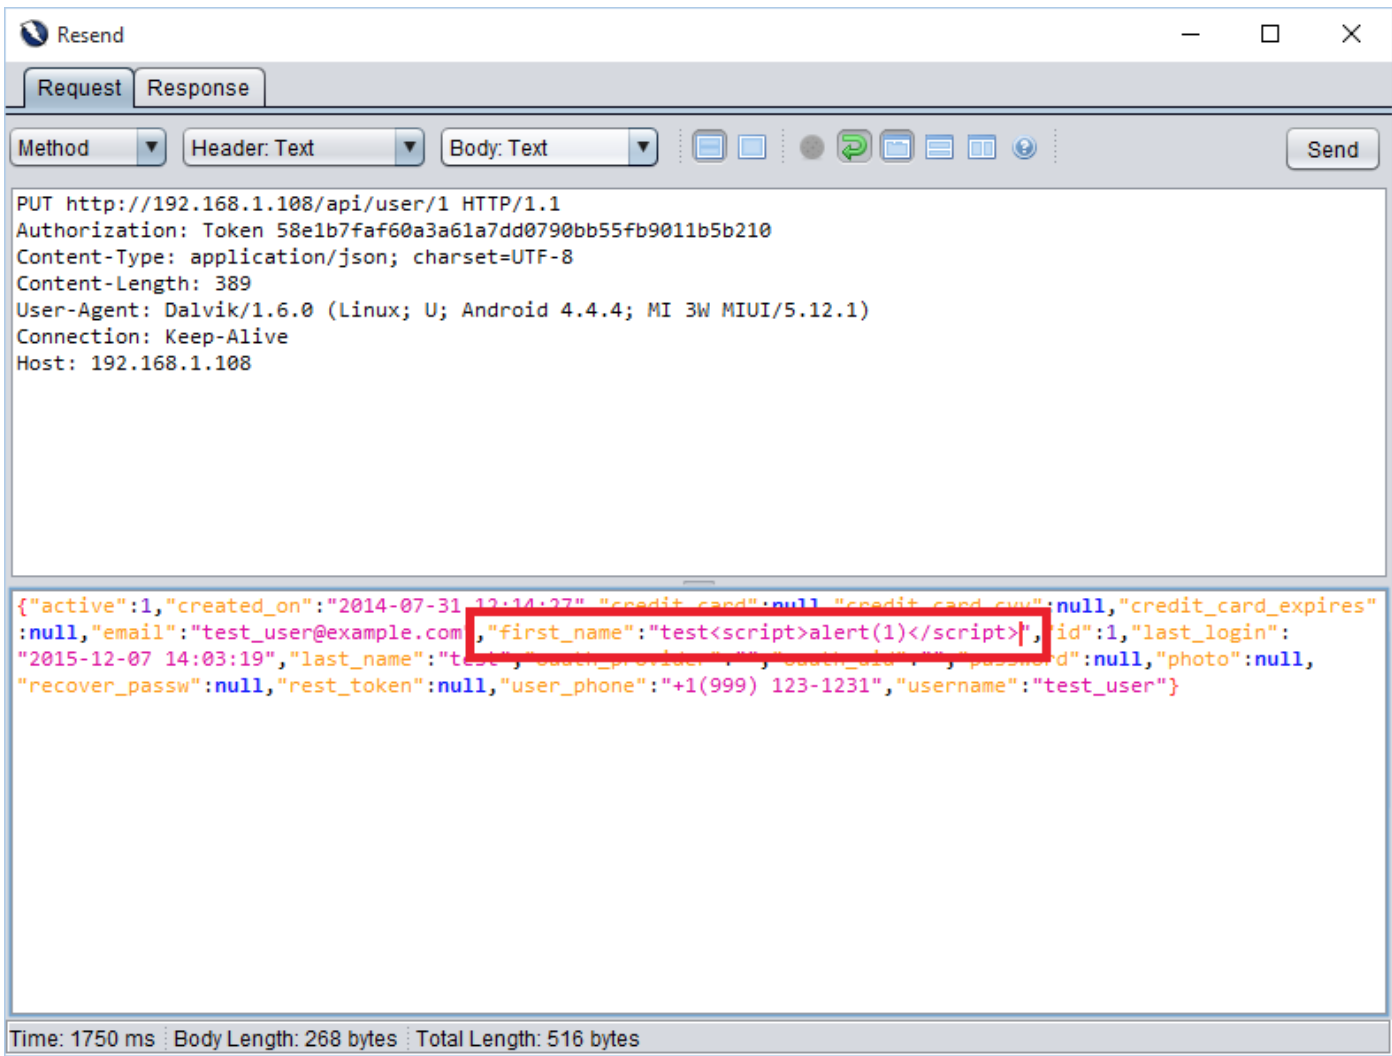The width and height of the screenshot is (1392, 1056).
Task: Choose the side by side panels layout icon
Action: 982,148
